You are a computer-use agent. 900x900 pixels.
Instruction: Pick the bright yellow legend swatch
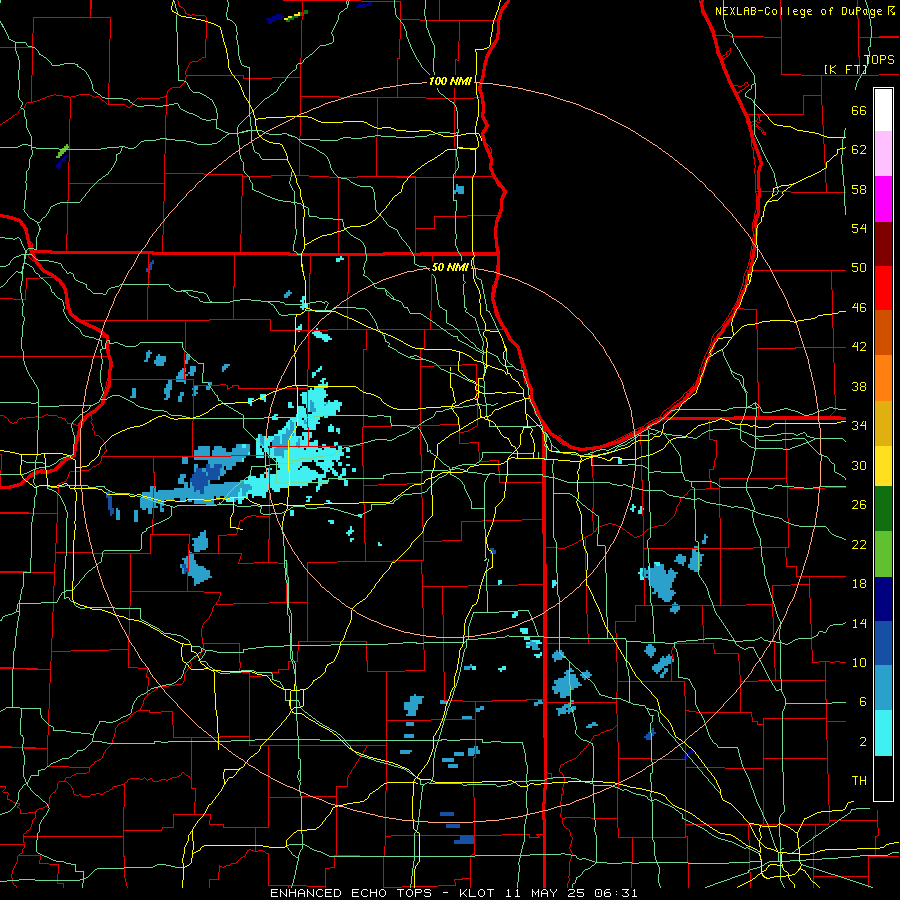coord(883,466)
